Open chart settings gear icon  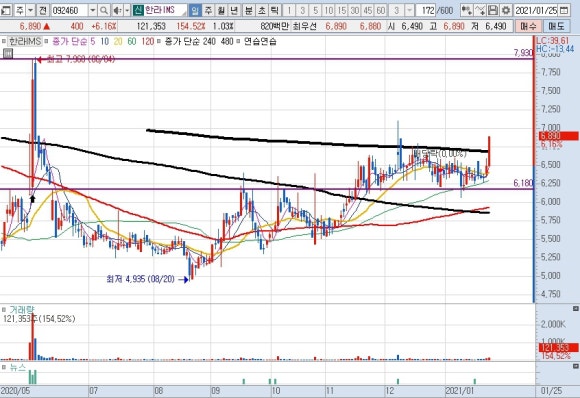pyautogui.click(x=506, y=10)
